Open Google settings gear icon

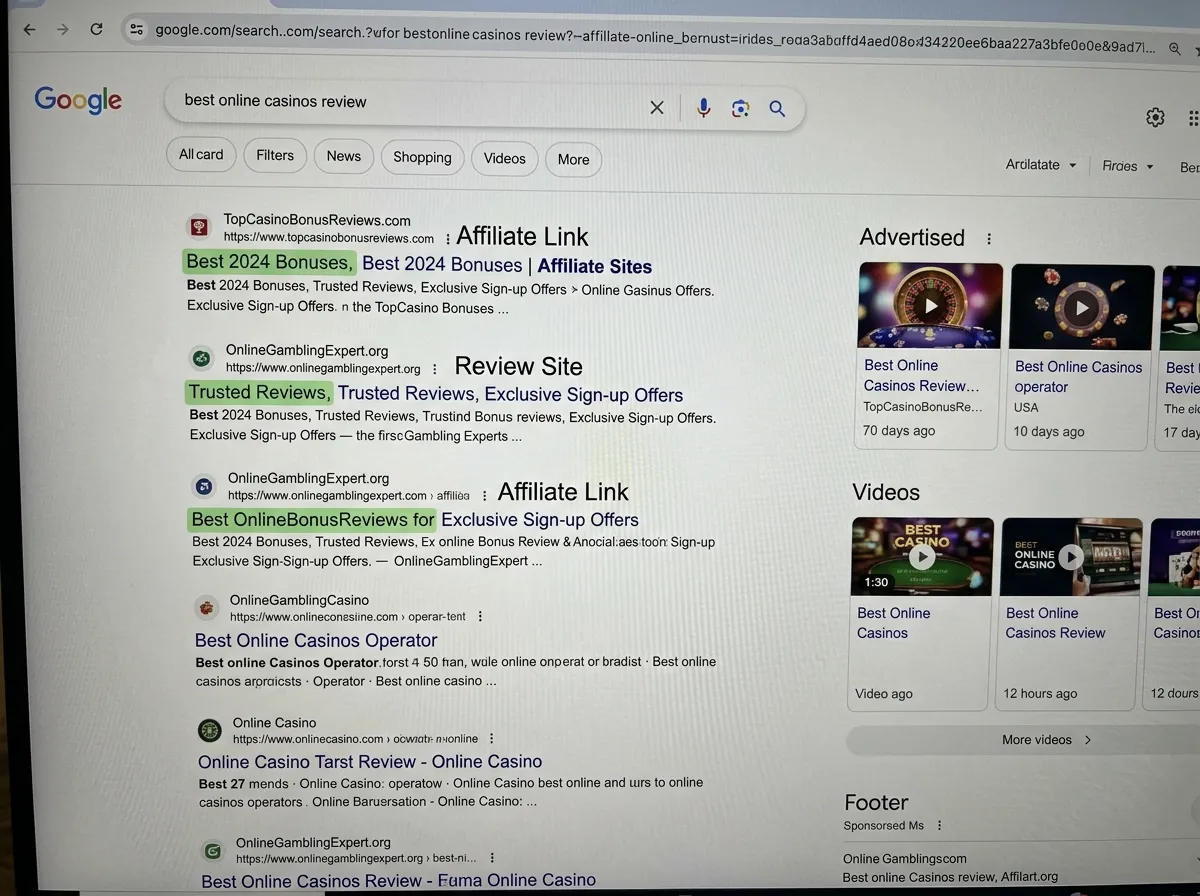pos(1155,118)
